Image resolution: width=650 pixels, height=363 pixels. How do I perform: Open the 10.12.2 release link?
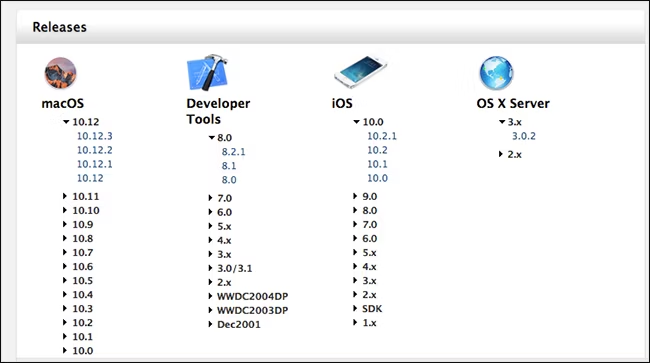pos(95,150)
